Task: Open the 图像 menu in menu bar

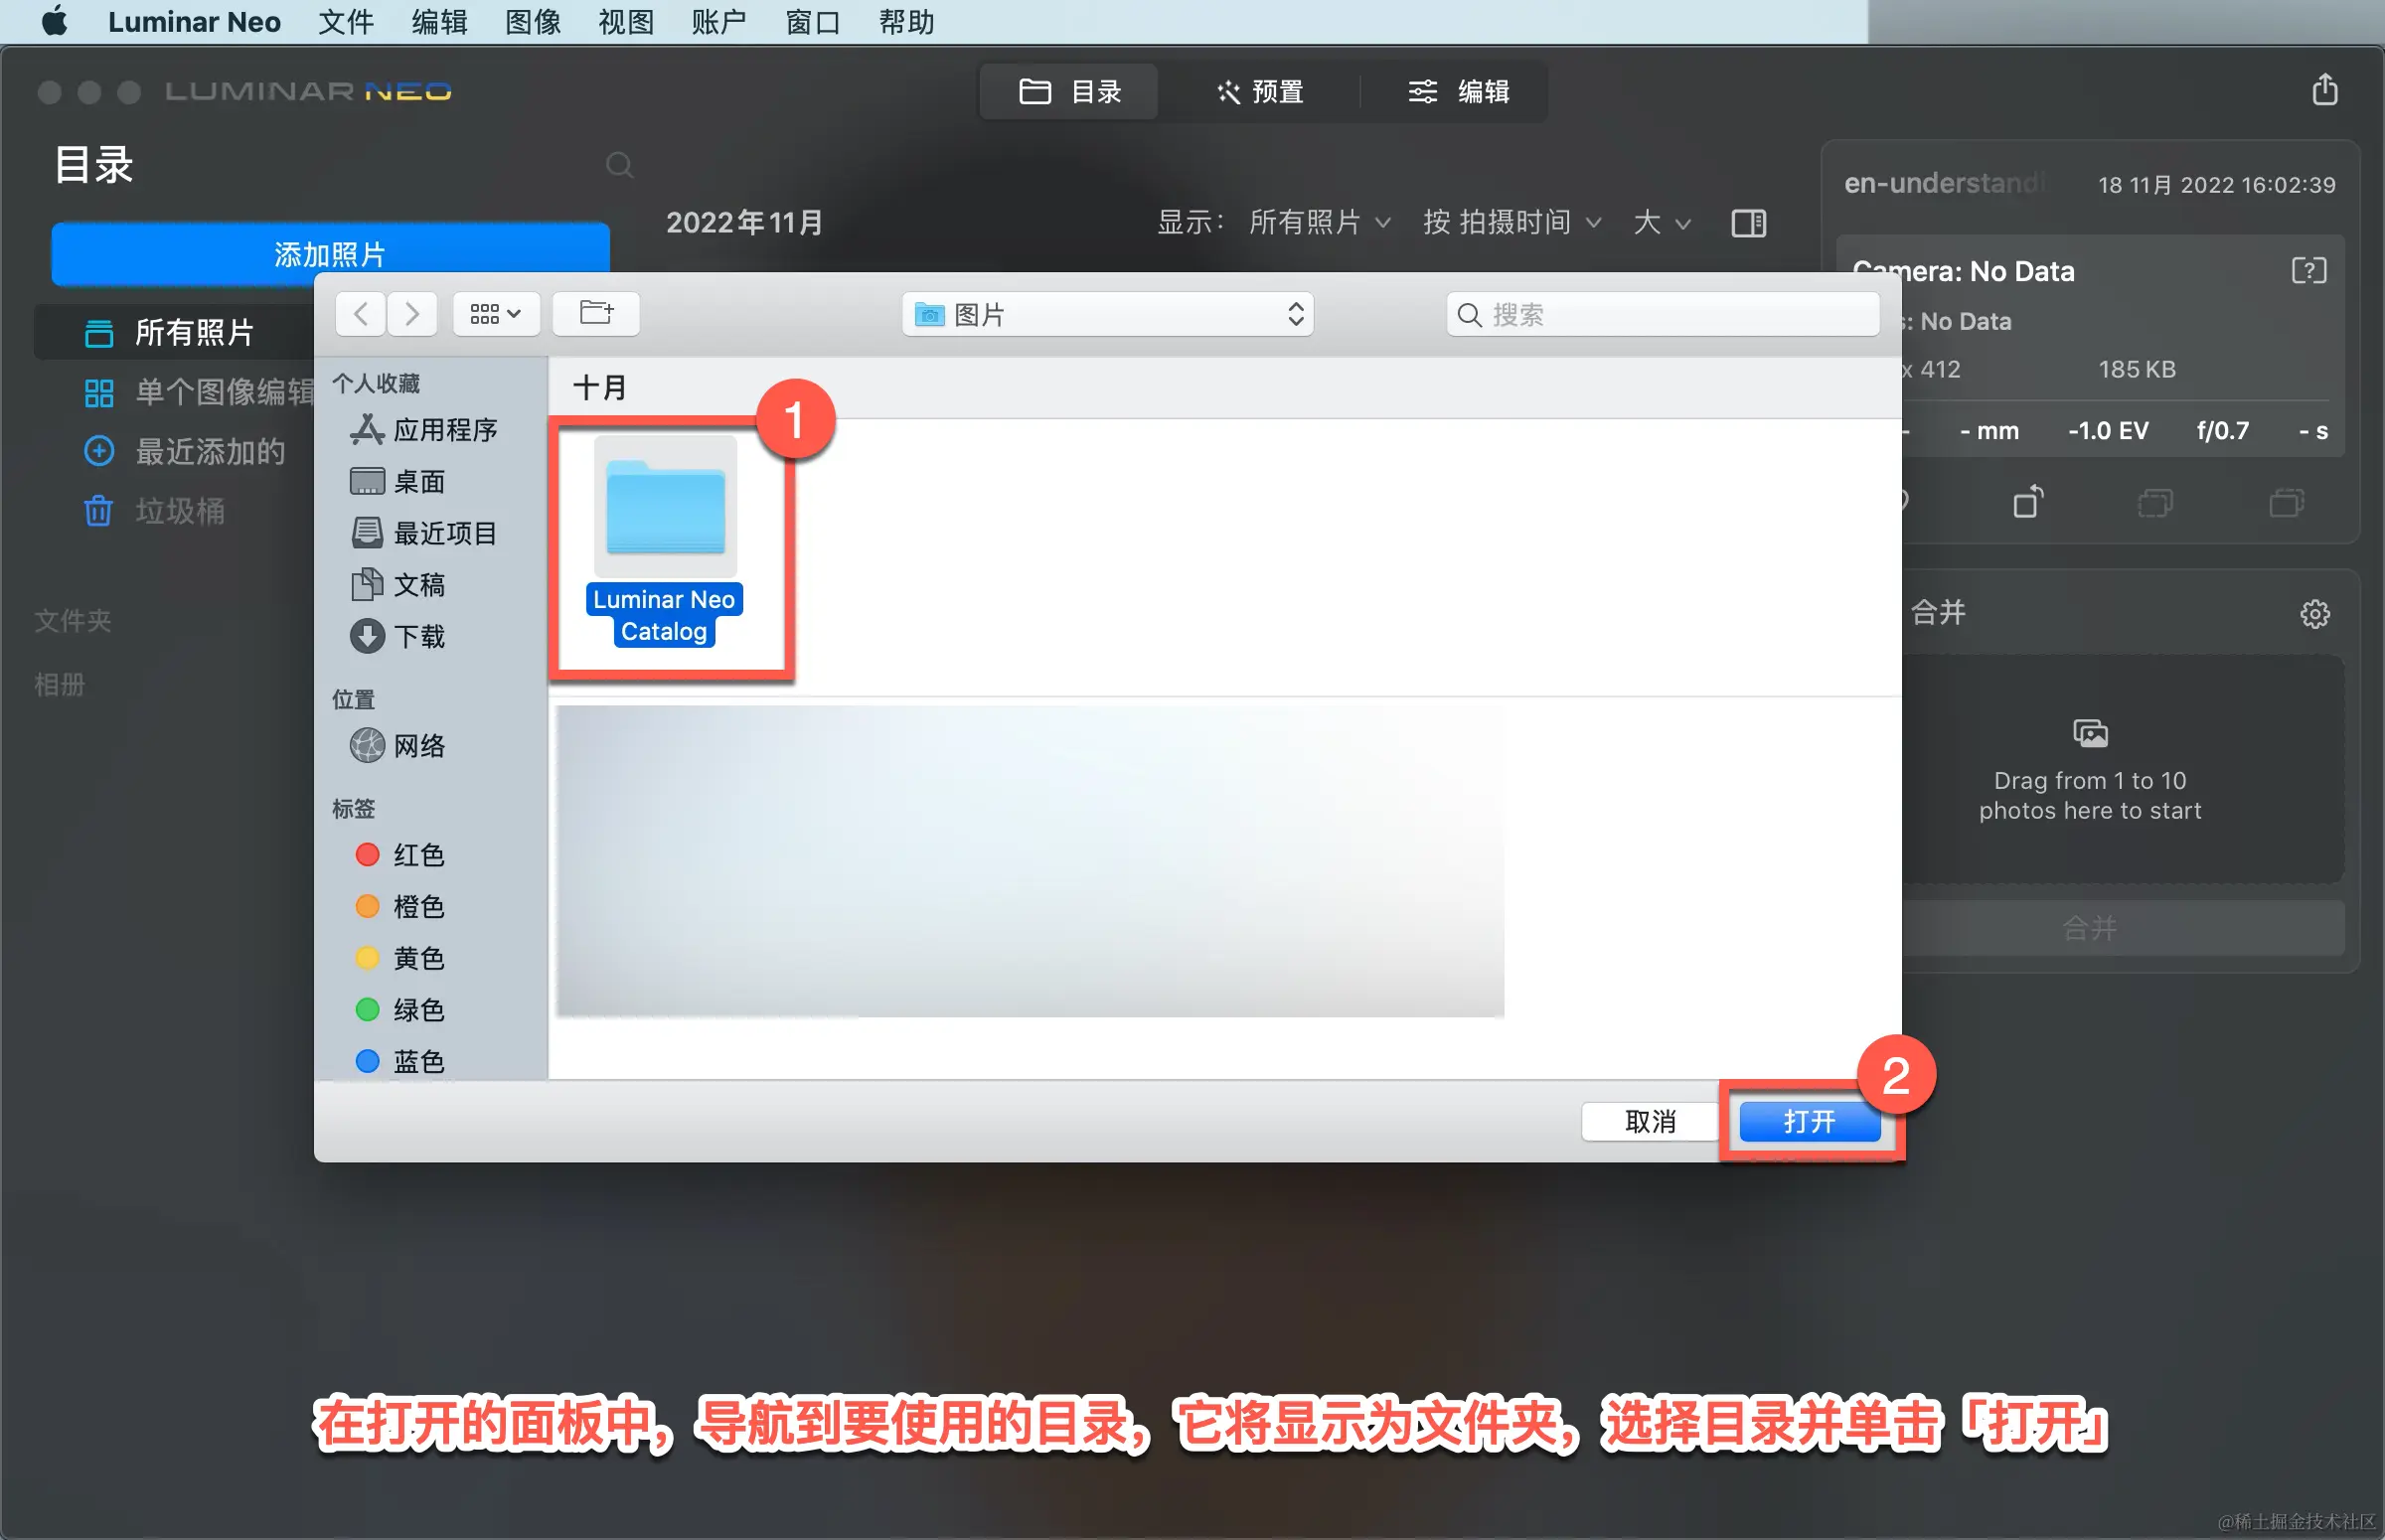Action: (532, 22)
